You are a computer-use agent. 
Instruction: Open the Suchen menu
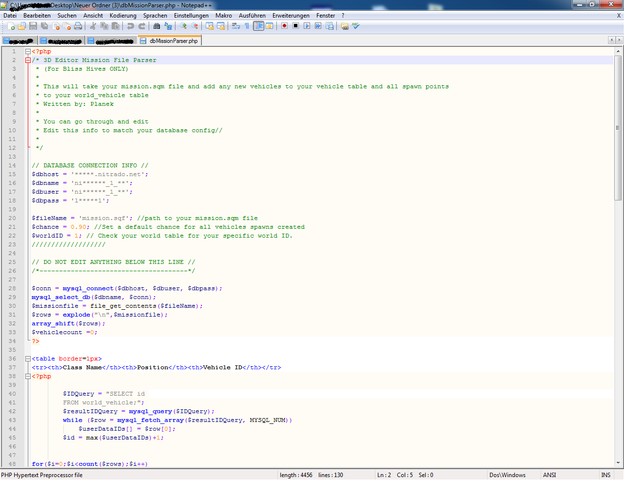[x=67, y=16]
